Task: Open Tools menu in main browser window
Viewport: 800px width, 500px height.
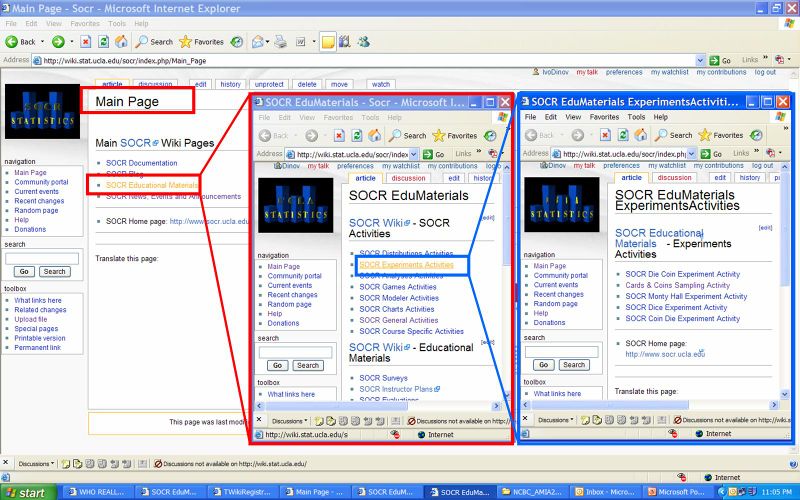Action: pos(116,23)
